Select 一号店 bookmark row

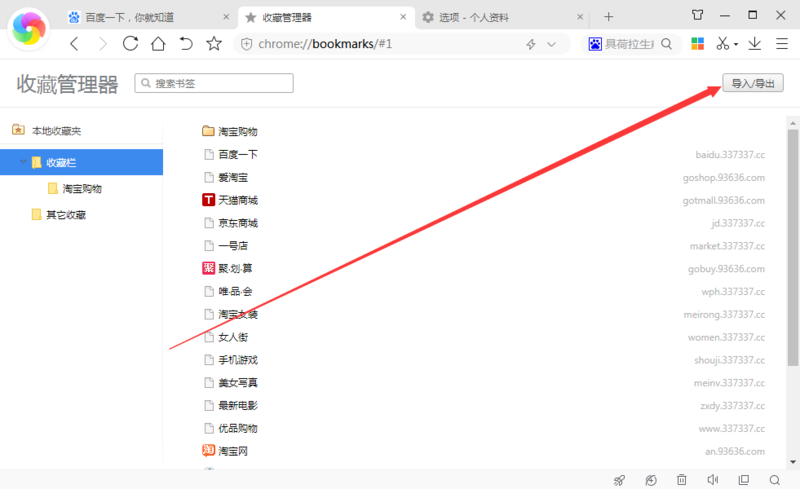click(483, 246)
